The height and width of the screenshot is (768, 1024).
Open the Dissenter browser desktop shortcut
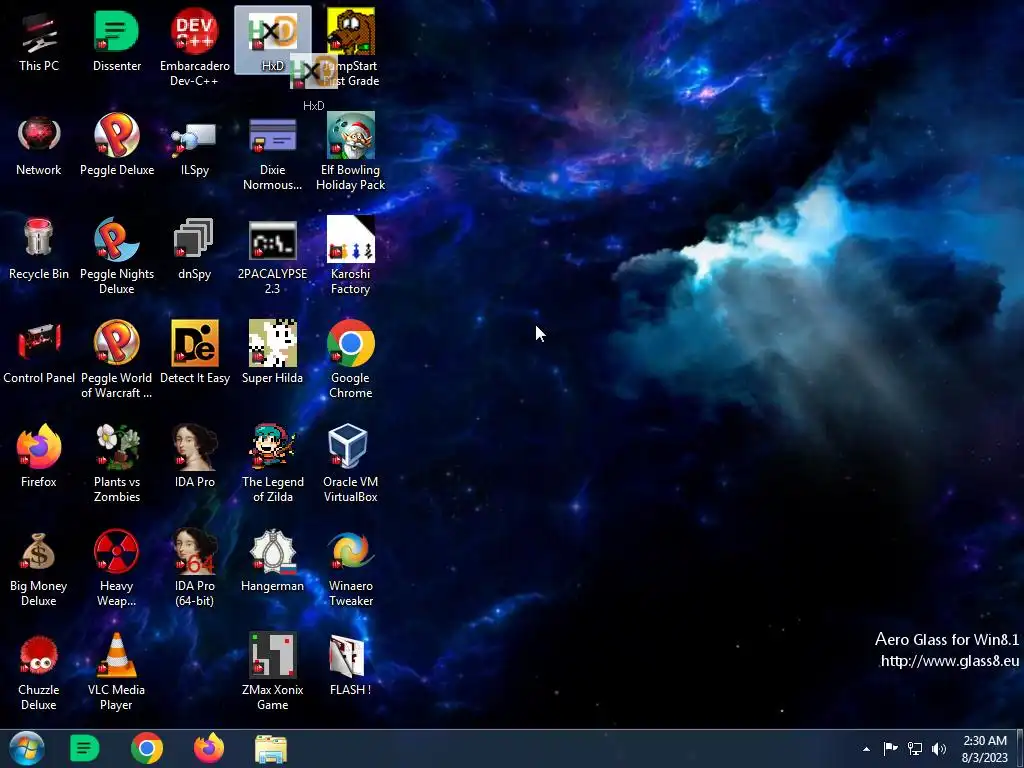click(x=117, y=40)
